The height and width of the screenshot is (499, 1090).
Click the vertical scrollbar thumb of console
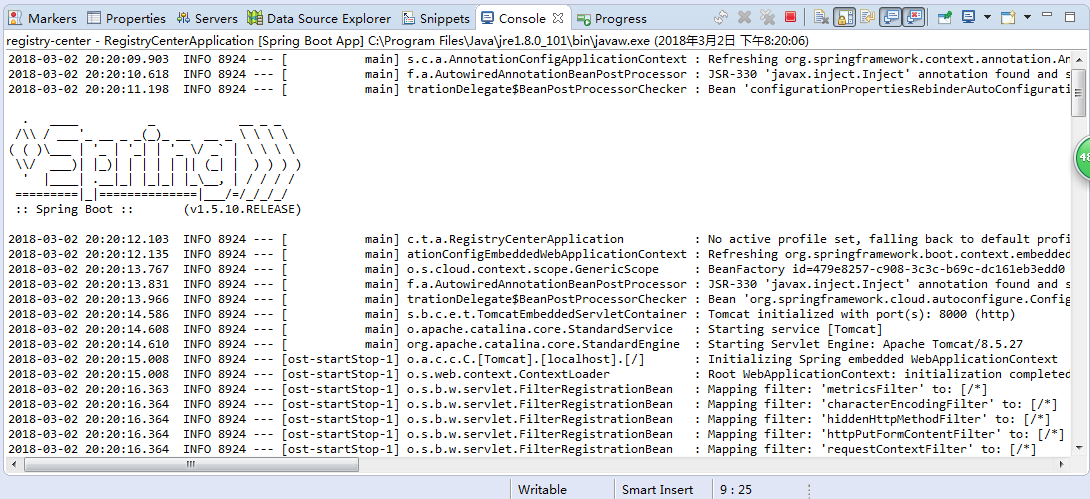tap(1078, 92)
